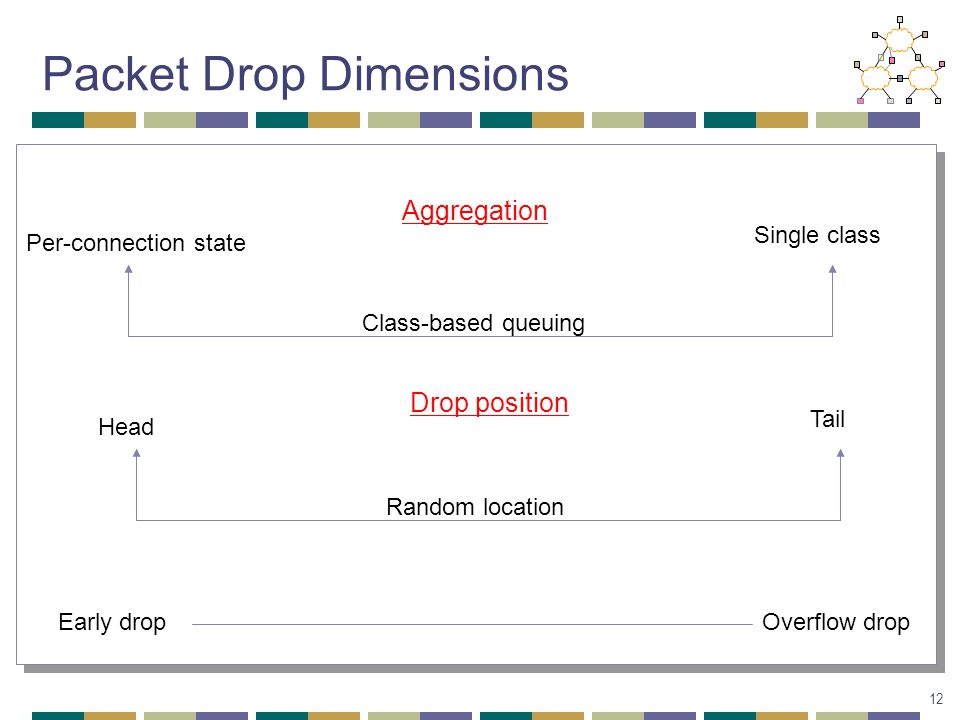
Task: Click the arrowhead below Single class
Action: click(832, 269)
